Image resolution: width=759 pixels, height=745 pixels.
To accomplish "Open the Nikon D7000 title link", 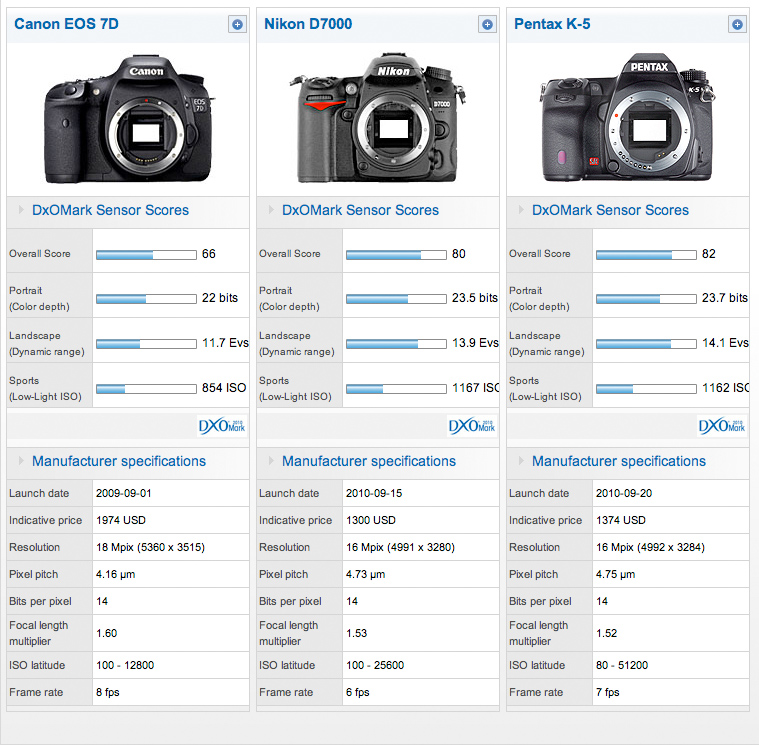I will point(308,24).
